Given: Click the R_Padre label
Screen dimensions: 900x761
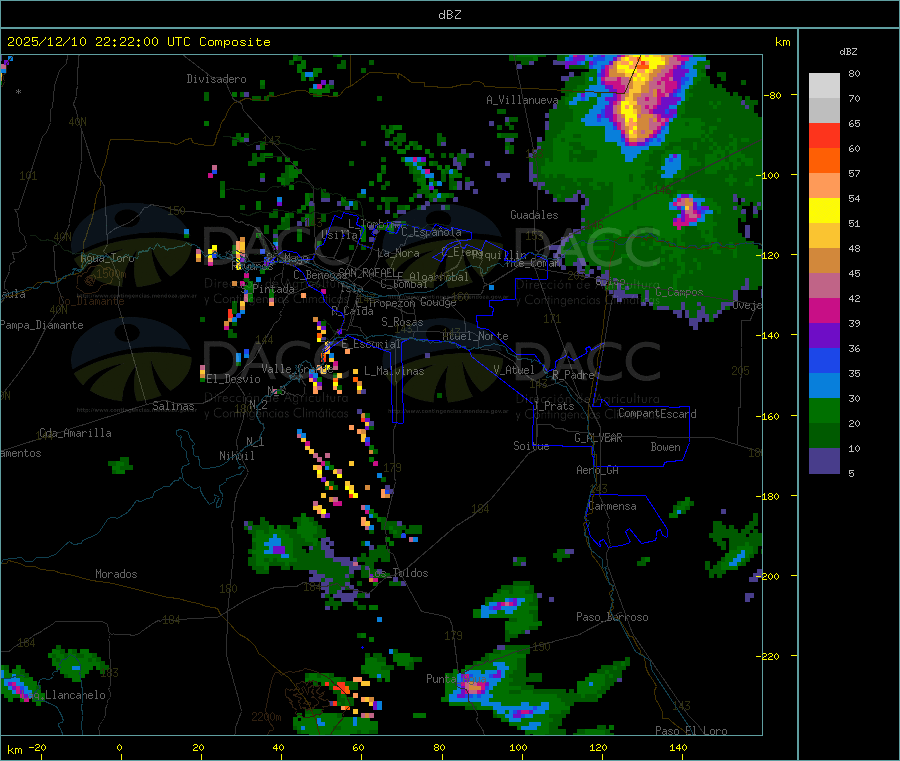Looking at the screenshot, I should [x=573, y=375].
